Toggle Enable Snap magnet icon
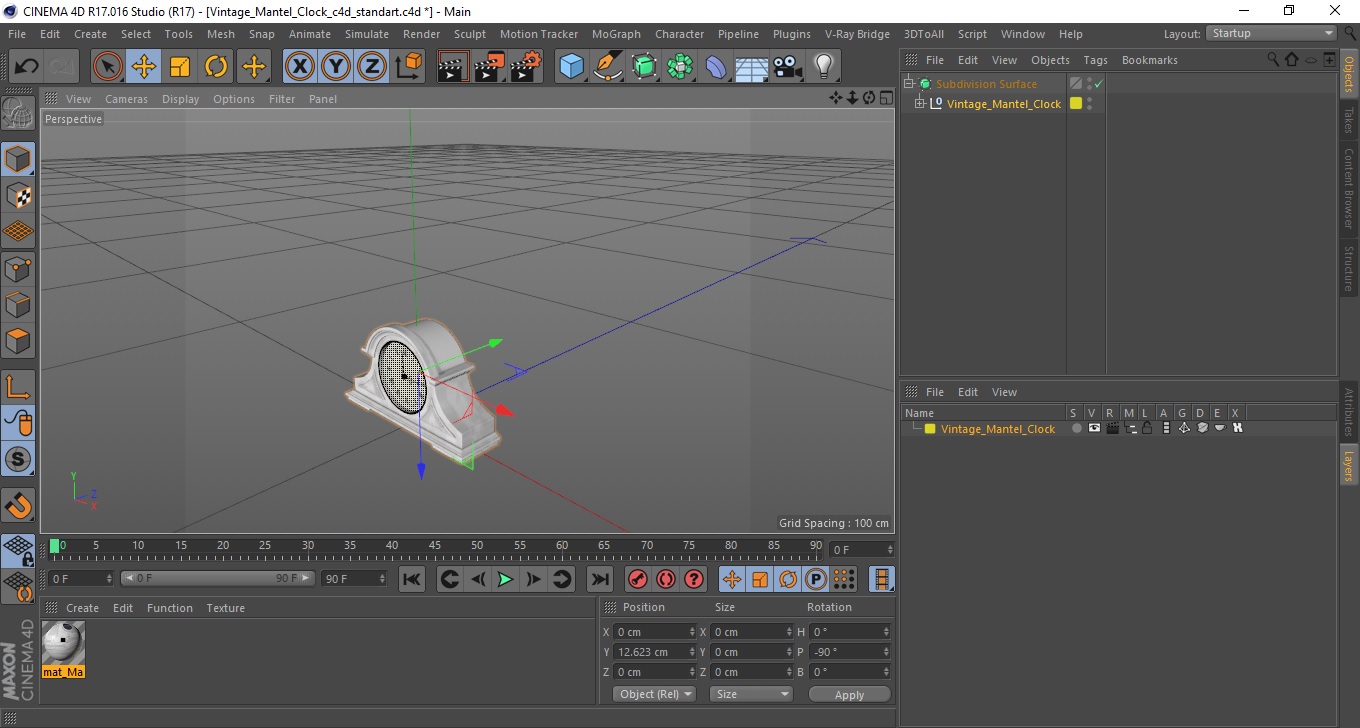Screen dimensions: 1360x728 click(x=18, y=505)
